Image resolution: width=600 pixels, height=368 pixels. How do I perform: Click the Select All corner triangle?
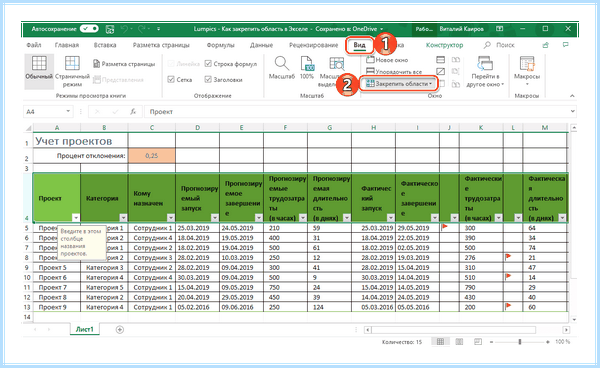[x=28, y=128]
